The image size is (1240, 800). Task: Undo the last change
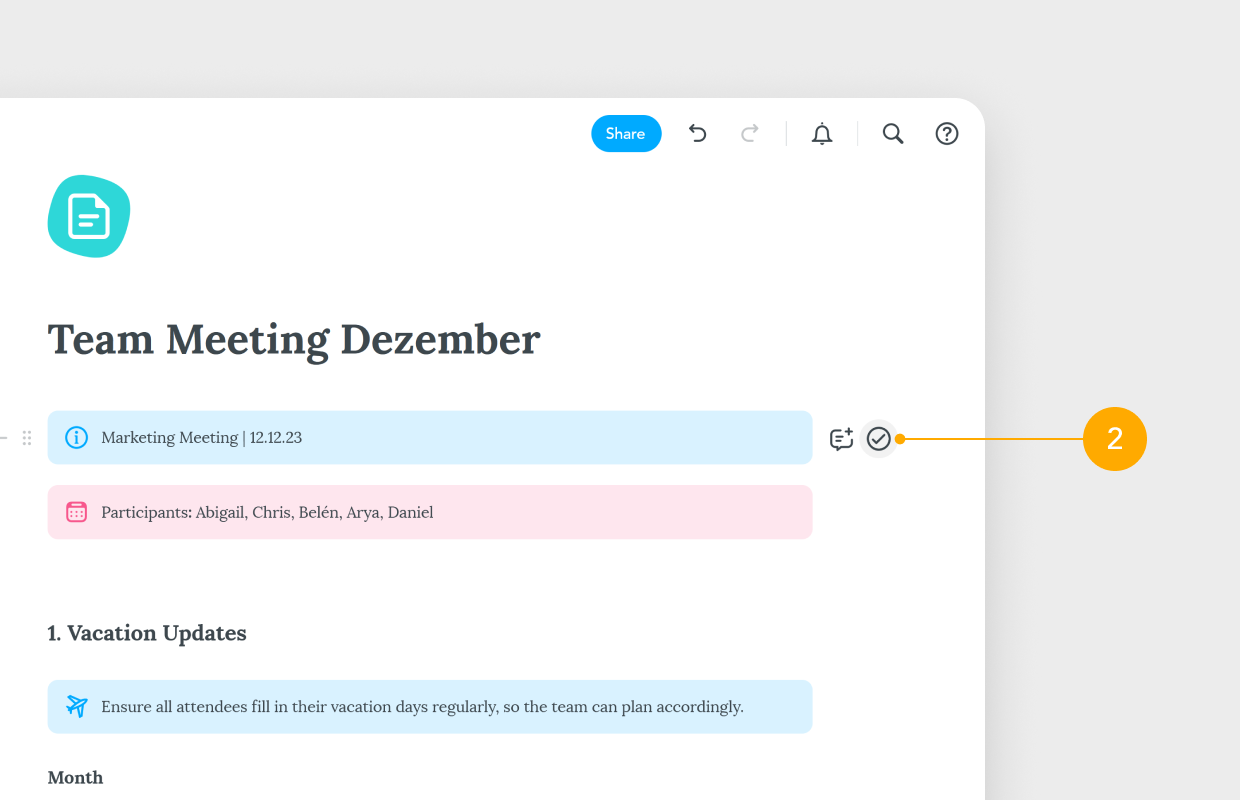(x=698, y=134)
